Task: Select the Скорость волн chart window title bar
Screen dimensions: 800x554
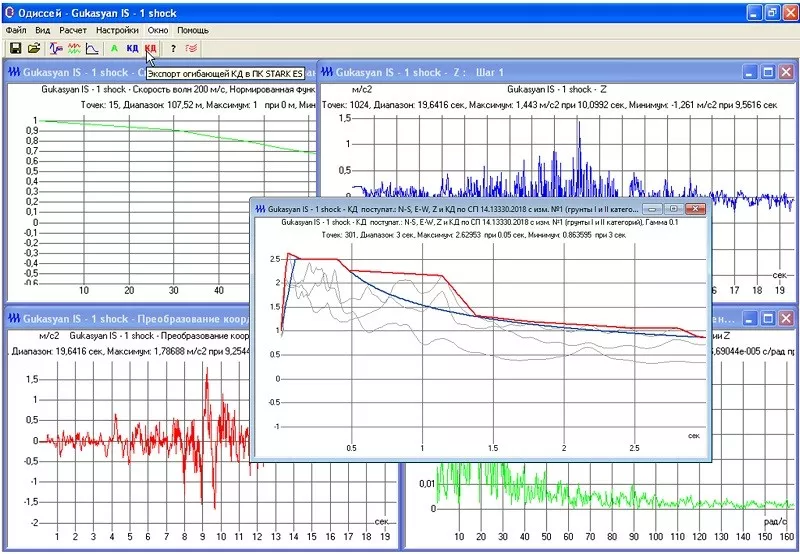Action: [x=80, y=72]
